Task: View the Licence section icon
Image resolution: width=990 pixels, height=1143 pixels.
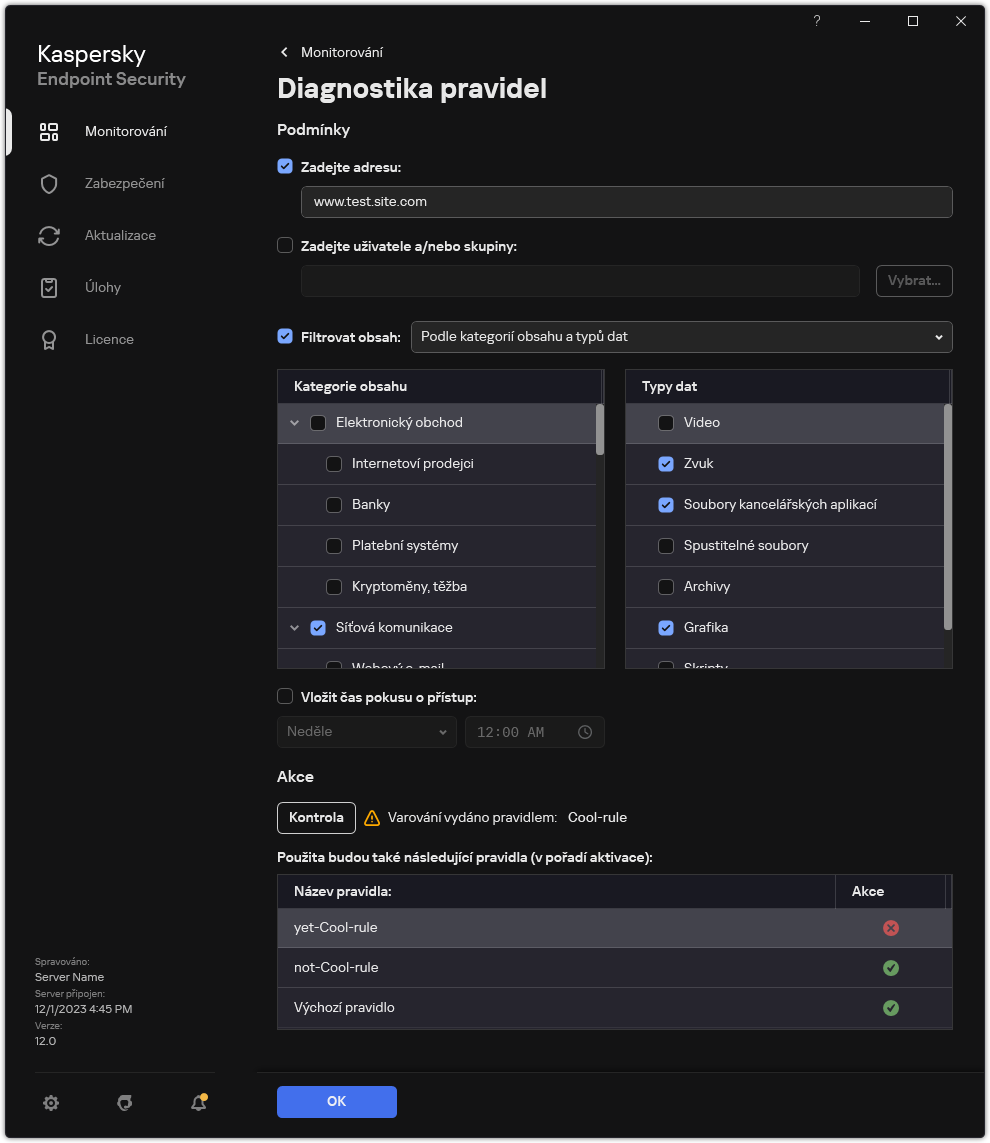Action: pos(49,339)
